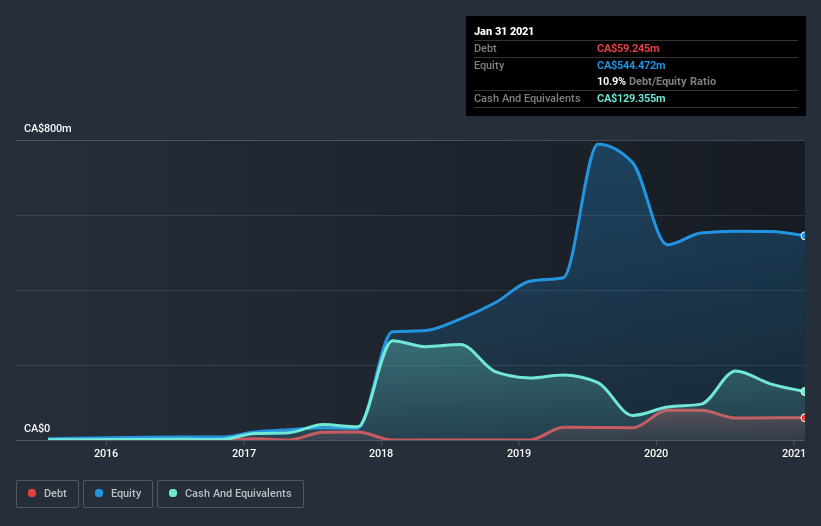Click the CA$800m y-axis label
The width and height of the screenshot is (821, 526).
[x=48, y=128]
